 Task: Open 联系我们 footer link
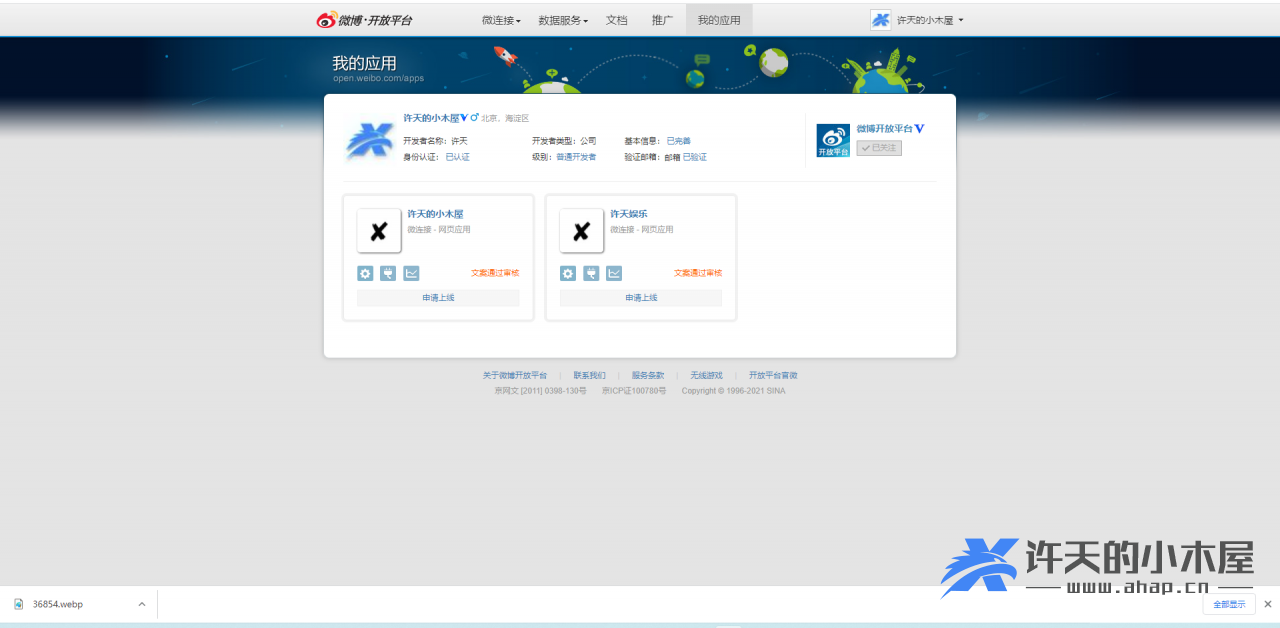(589, 375)
